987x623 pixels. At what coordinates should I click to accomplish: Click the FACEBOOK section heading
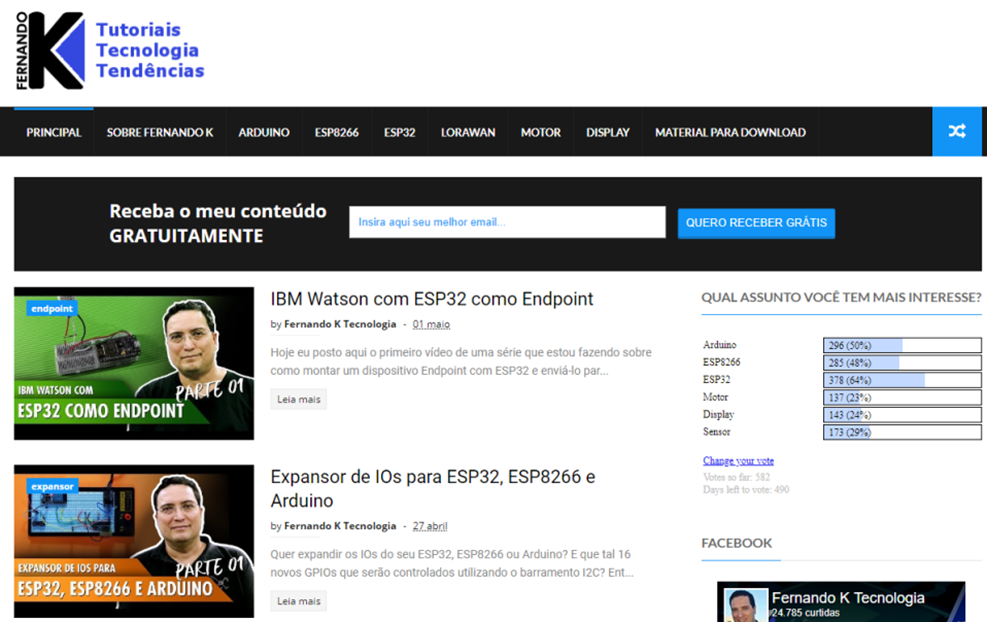(736, 543)
